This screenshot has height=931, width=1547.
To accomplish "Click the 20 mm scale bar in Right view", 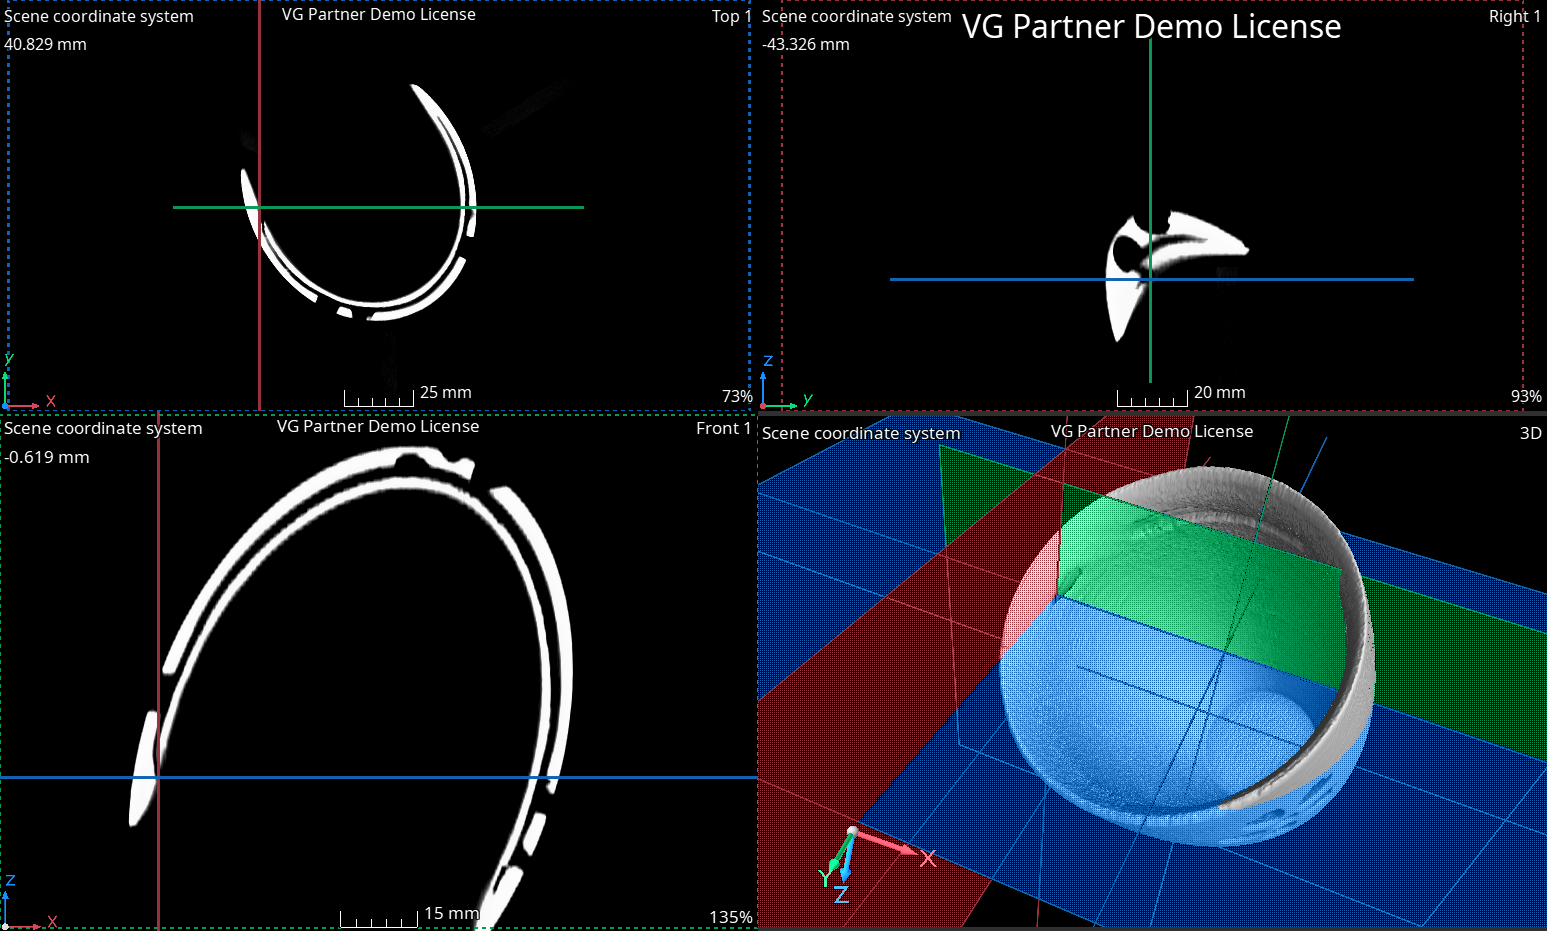I will tap(1152, 398).
